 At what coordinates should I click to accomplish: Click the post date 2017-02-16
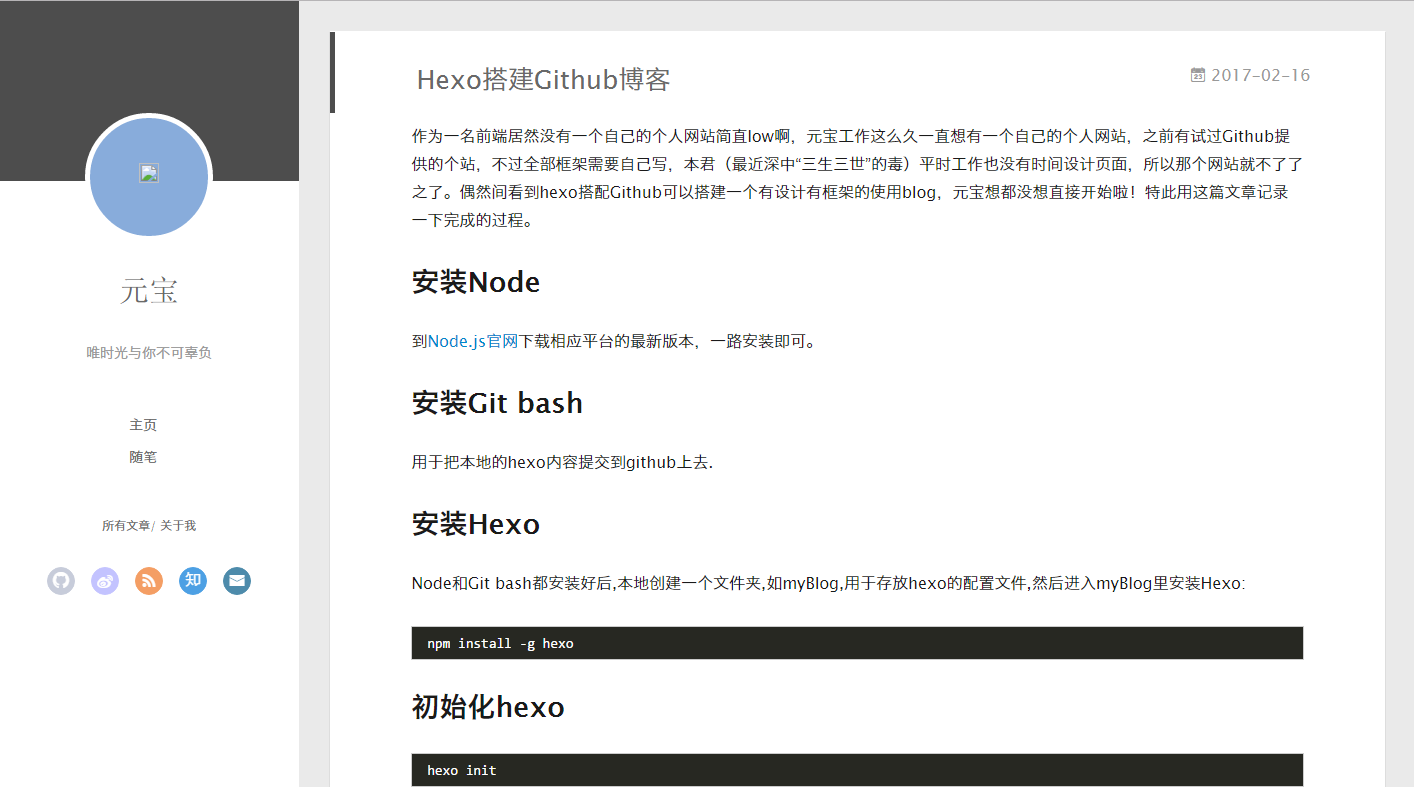tap(1260, 76)
